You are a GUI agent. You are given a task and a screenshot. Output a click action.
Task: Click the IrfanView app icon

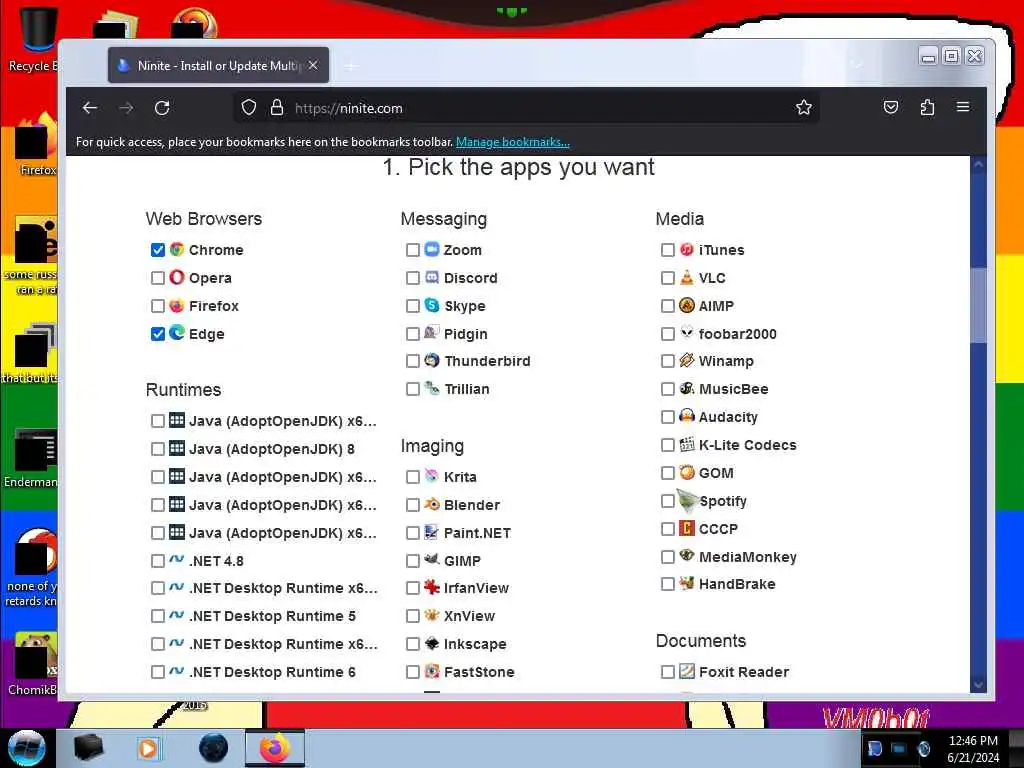432,587
